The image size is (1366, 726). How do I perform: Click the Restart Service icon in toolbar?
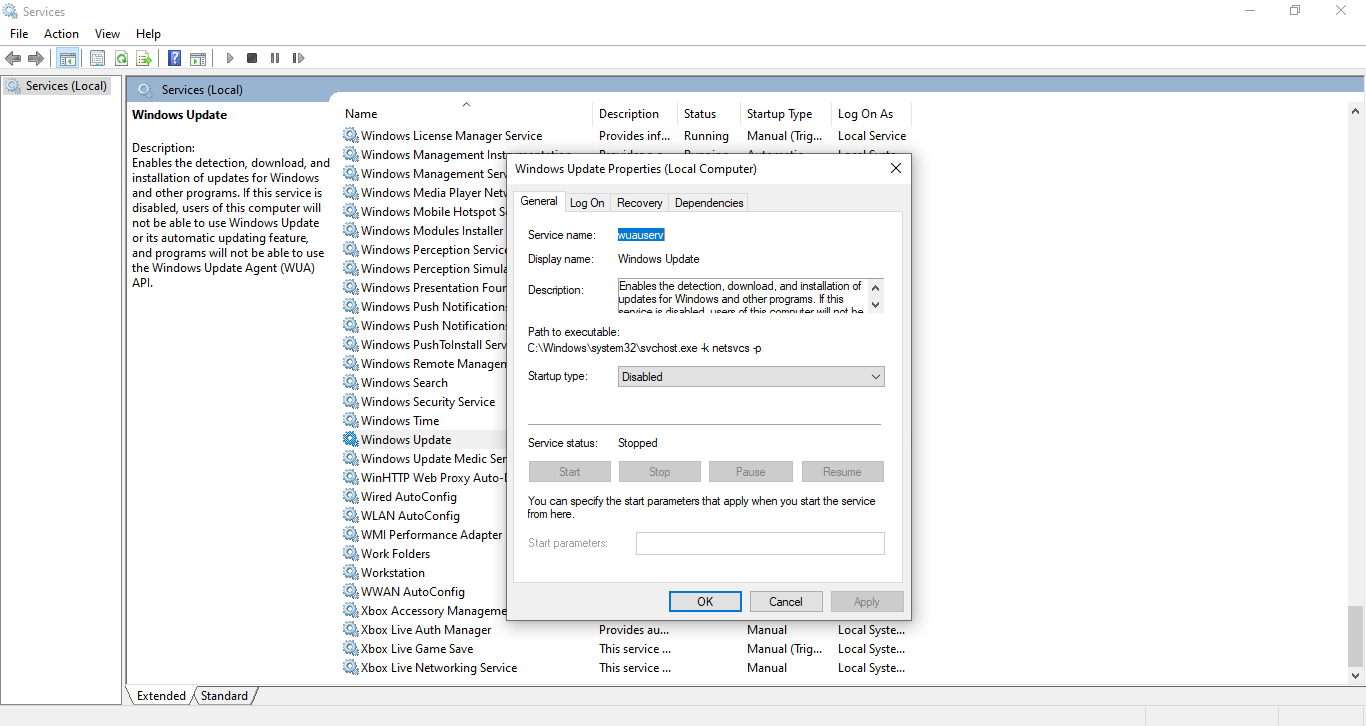[298, 58]
